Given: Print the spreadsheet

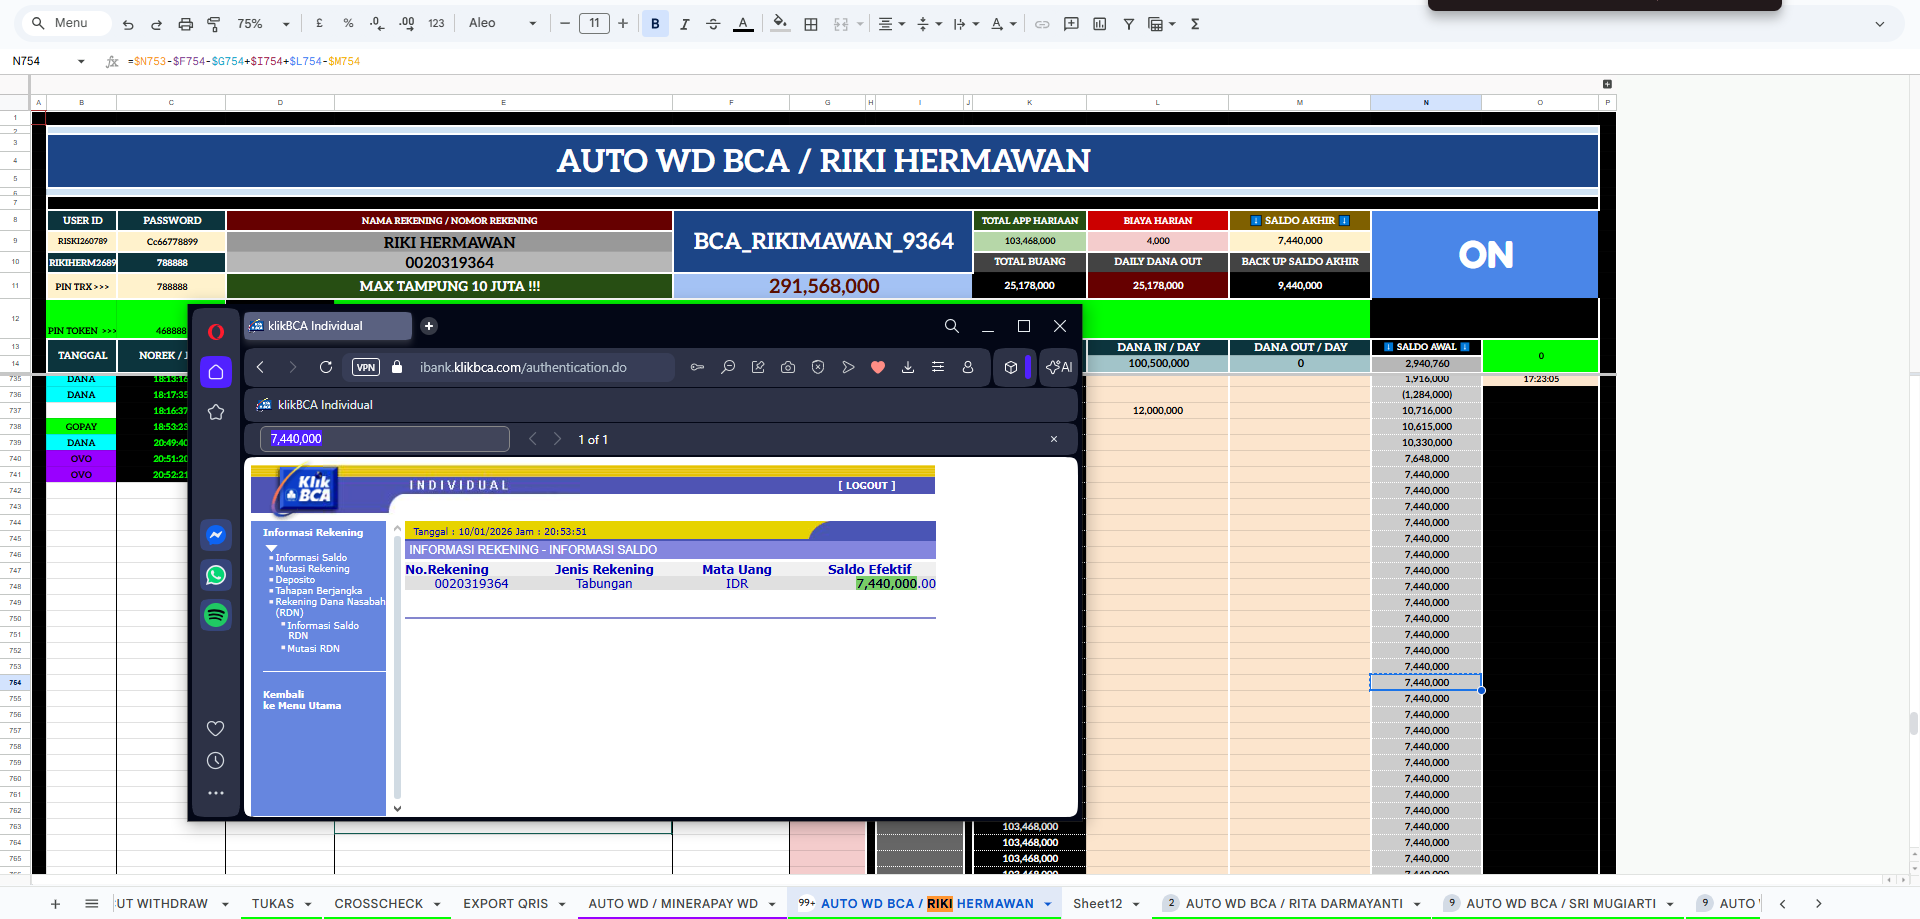Looking at the screenshot, I should coord(185,24).
